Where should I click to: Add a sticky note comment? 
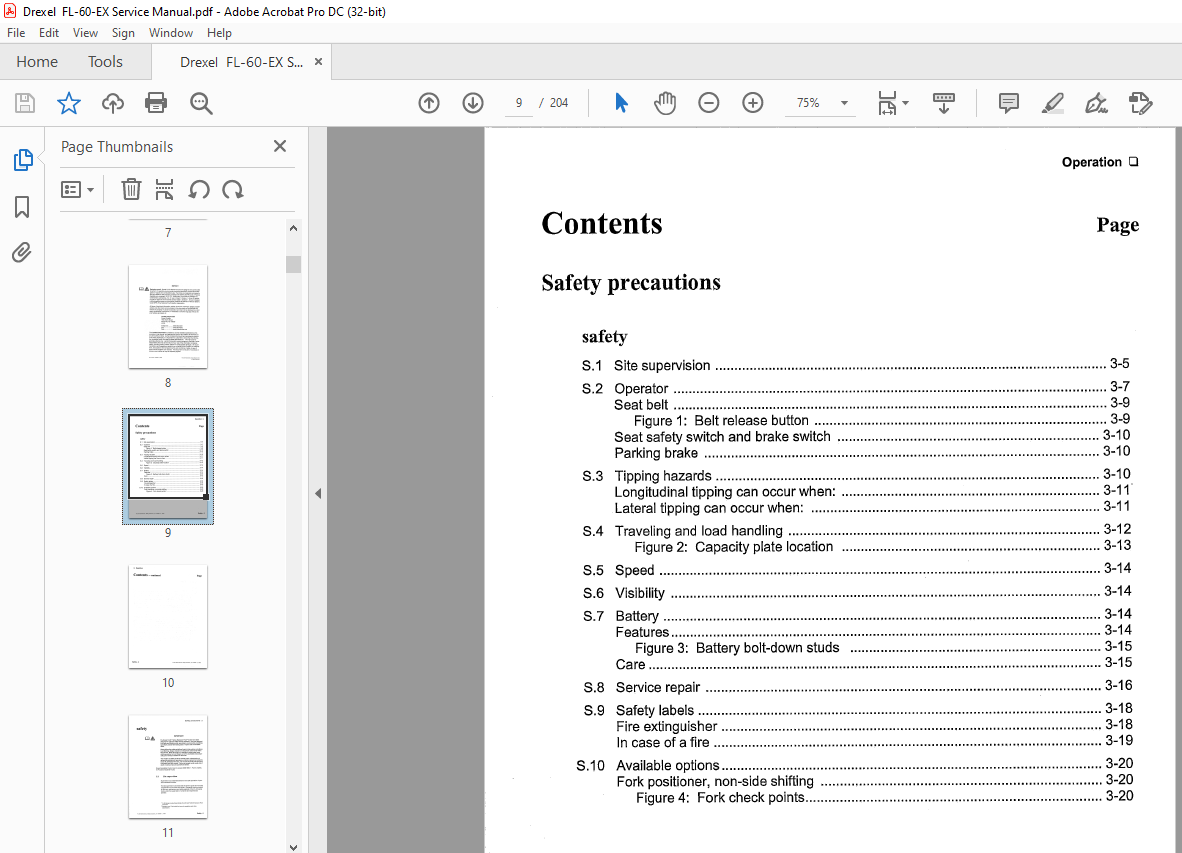1009,103
